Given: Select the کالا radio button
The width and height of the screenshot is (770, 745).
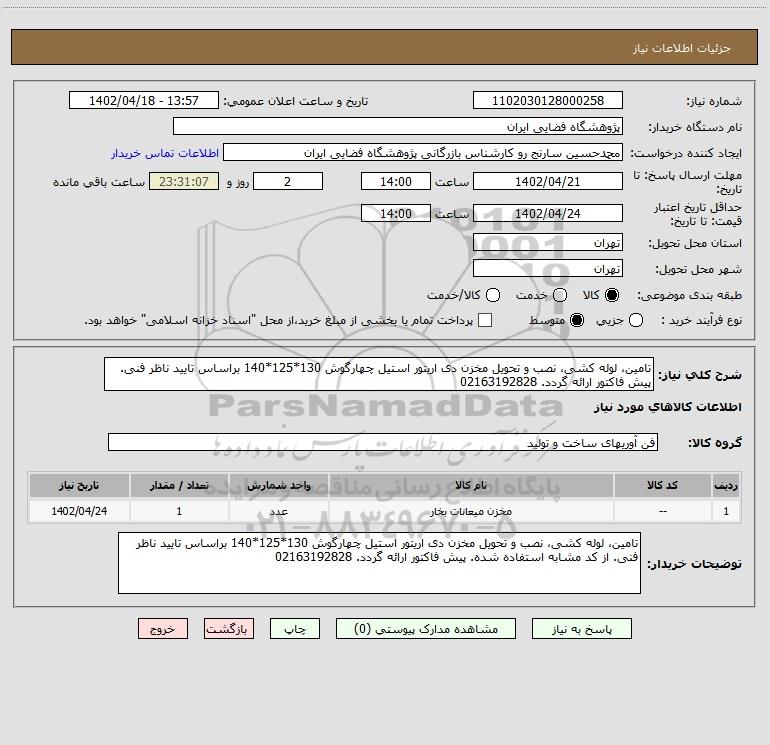Looking at the screenshot, I should (x=612, y=295).
